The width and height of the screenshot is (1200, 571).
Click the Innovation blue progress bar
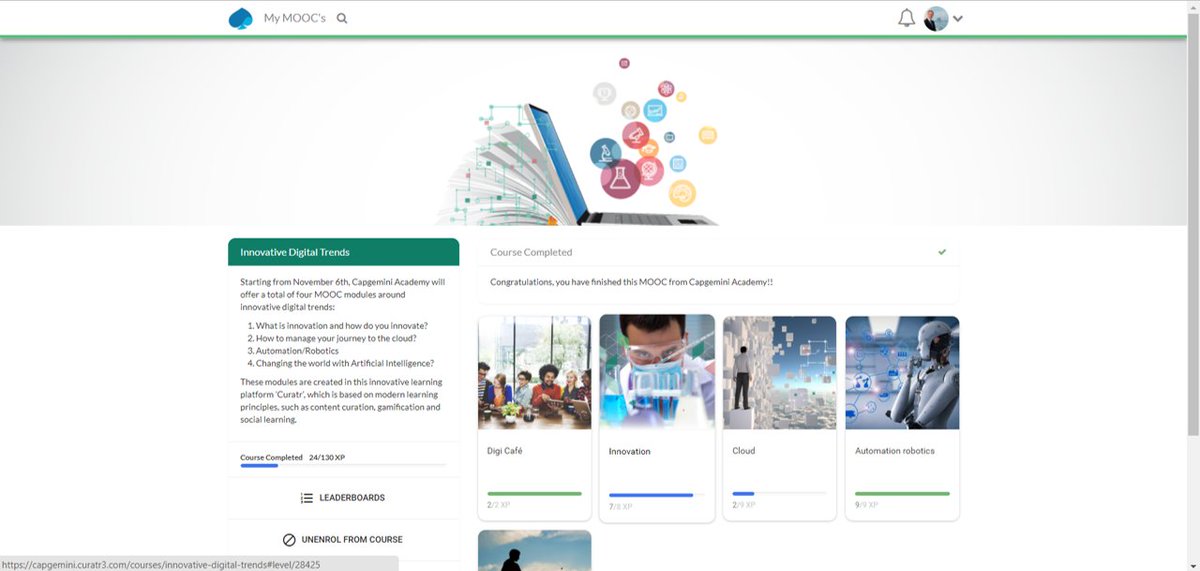[657, 495]
